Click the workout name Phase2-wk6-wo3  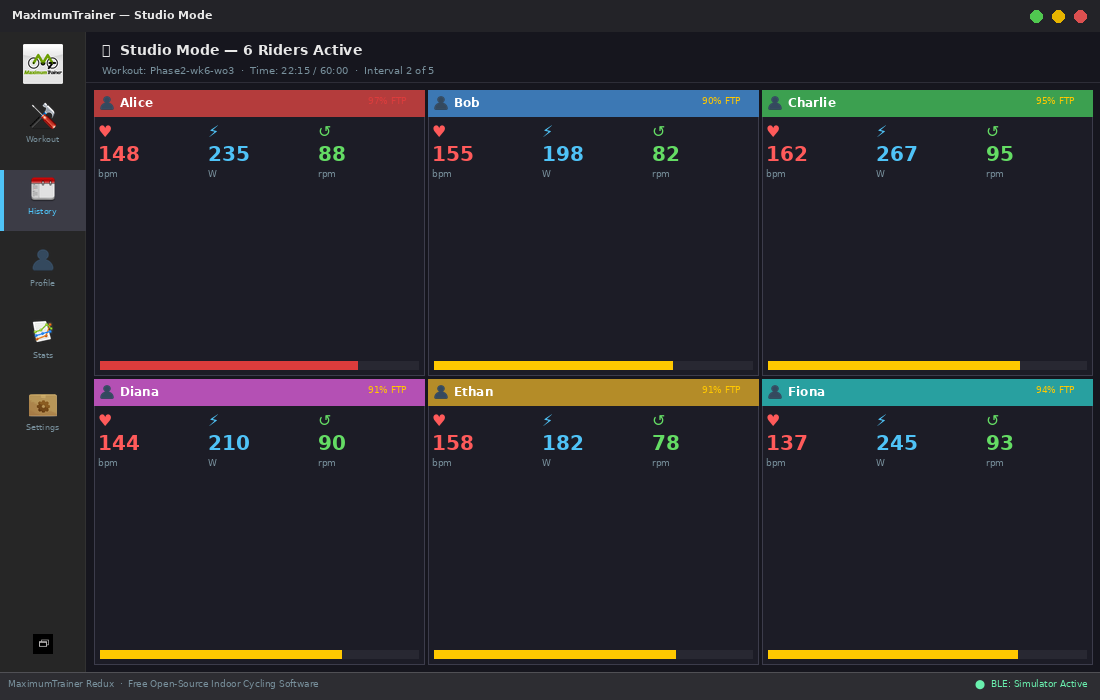tap(191, 70)
